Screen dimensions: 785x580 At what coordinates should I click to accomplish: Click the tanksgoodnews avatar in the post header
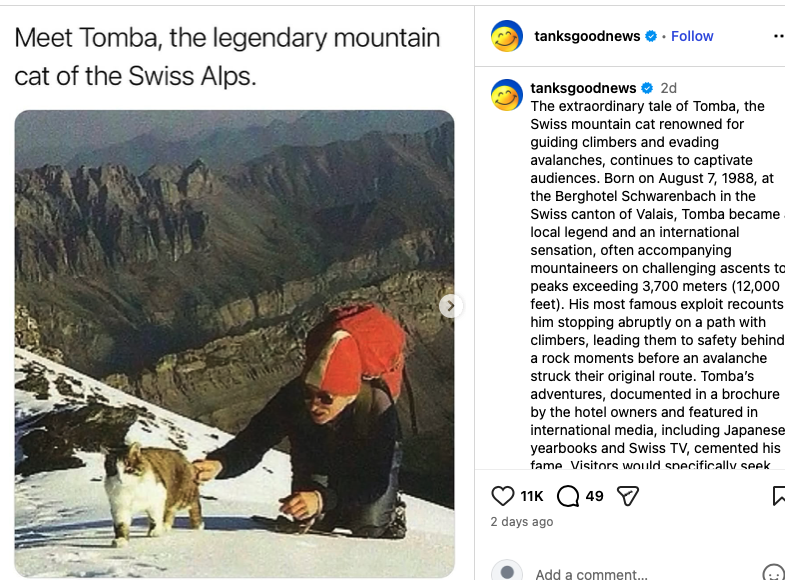click(x=507, y=36)
